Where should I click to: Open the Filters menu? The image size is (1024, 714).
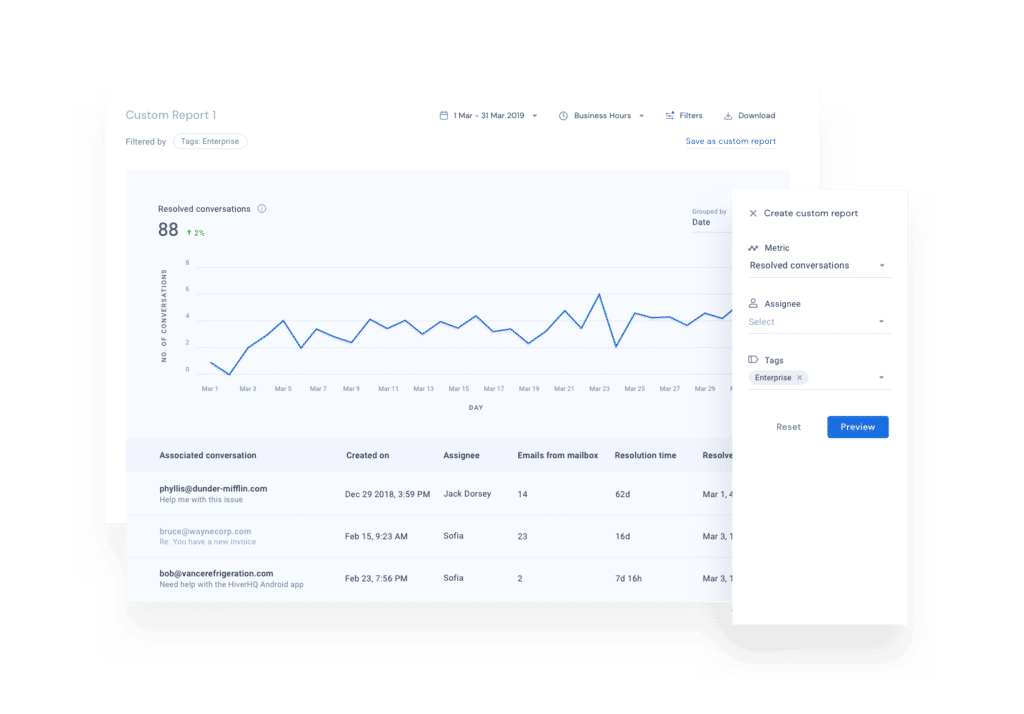[684, 116]
